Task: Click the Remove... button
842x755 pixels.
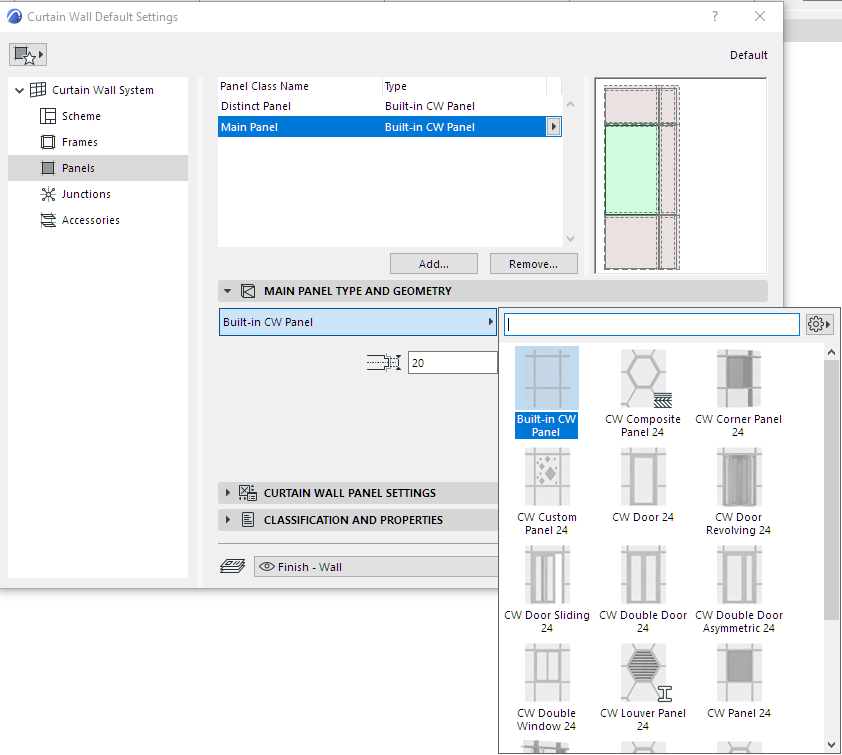Action: coord(533,264)
